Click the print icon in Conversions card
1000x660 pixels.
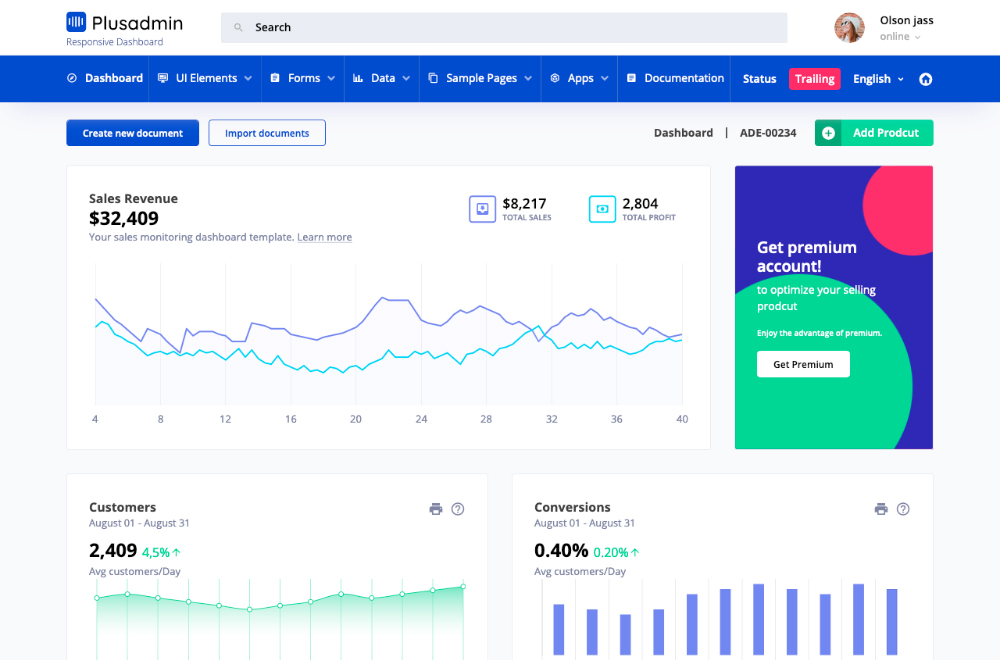881,509
